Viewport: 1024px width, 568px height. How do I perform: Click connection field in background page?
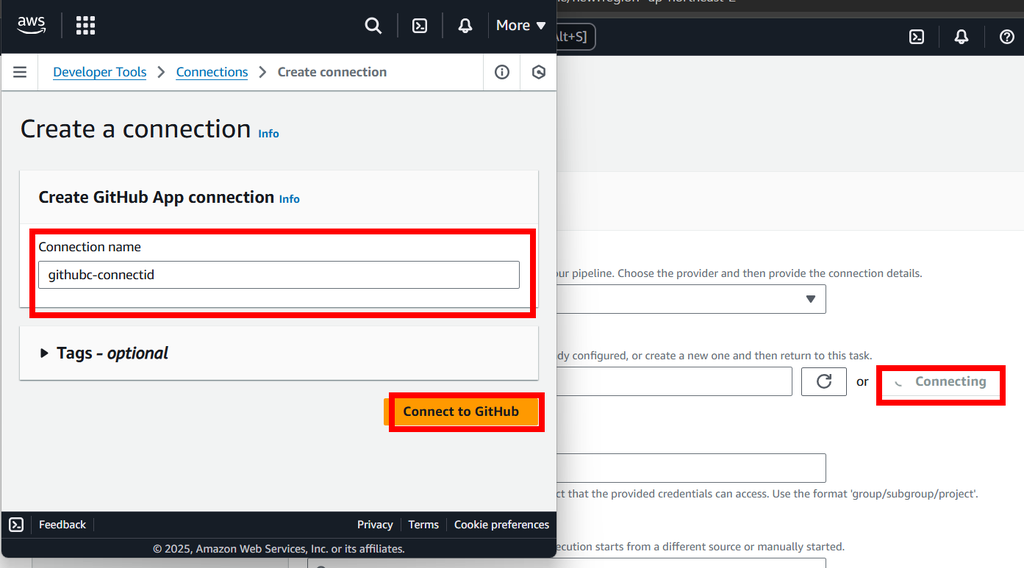[674, 381]
